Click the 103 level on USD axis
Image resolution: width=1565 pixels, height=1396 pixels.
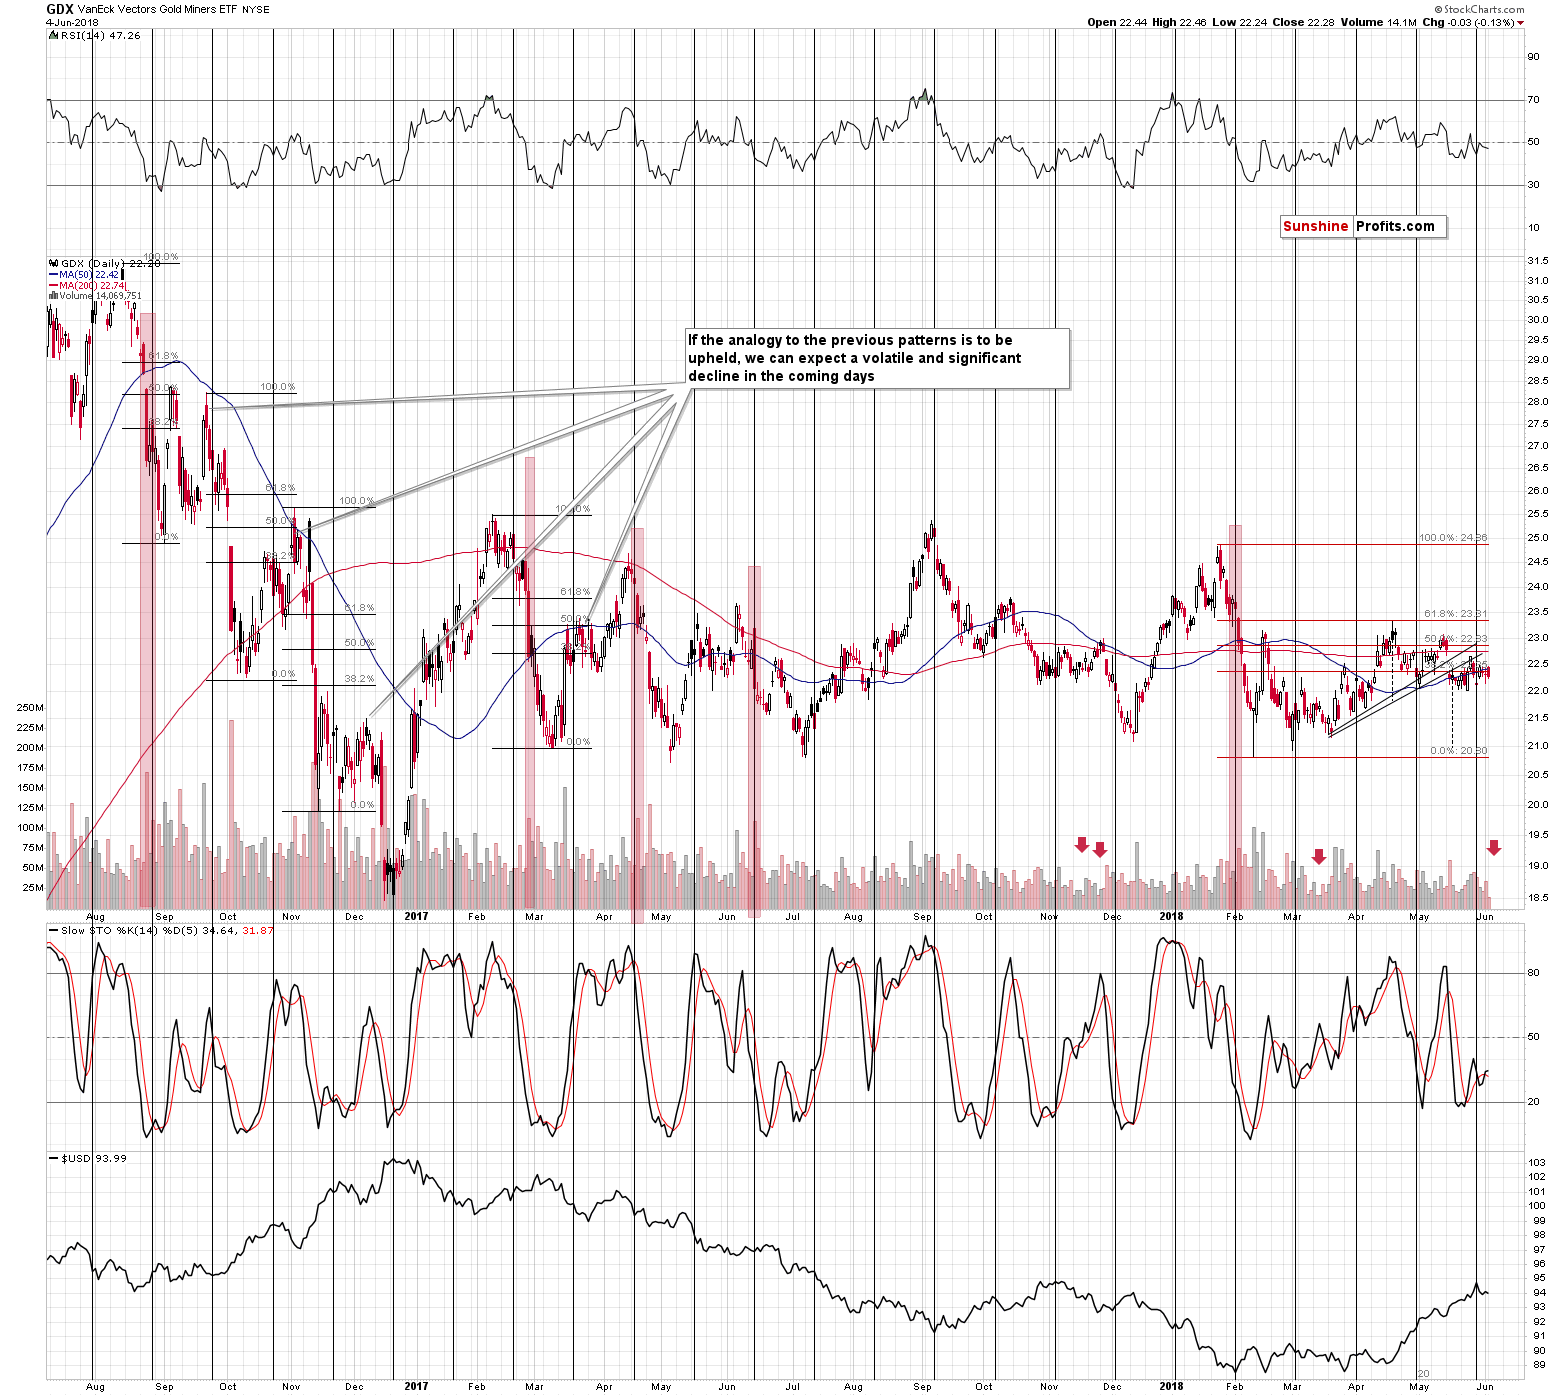(x=1536, y=1163)
